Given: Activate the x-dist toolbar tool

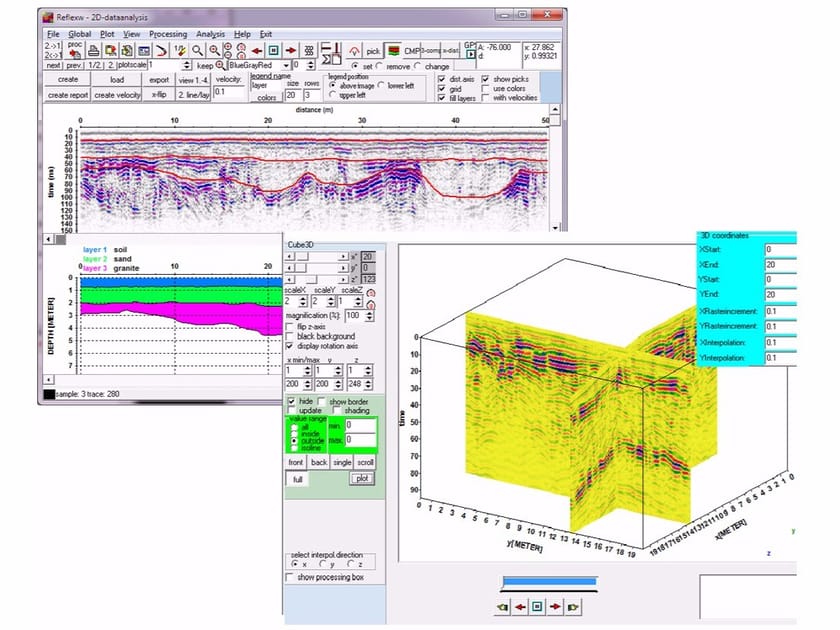Looking at the screenshot, I should (452, 50).
